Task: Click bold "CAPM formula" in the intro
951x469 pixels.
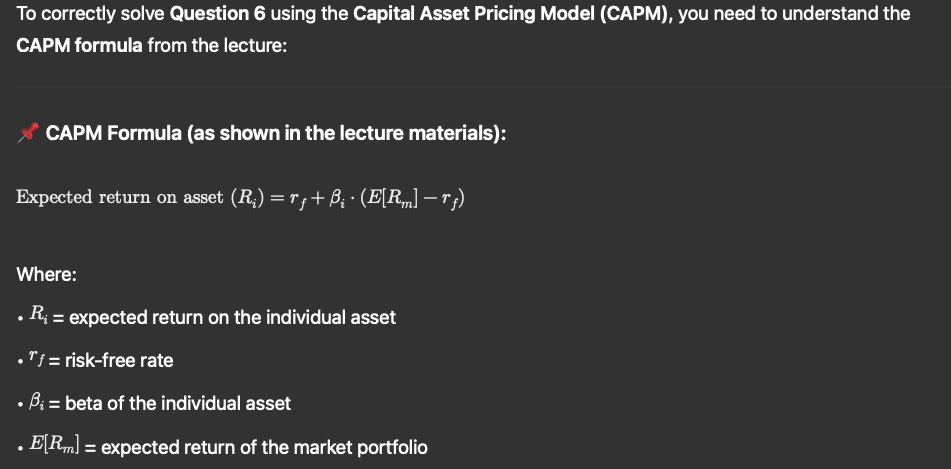Action: click(x=79, y=46)
